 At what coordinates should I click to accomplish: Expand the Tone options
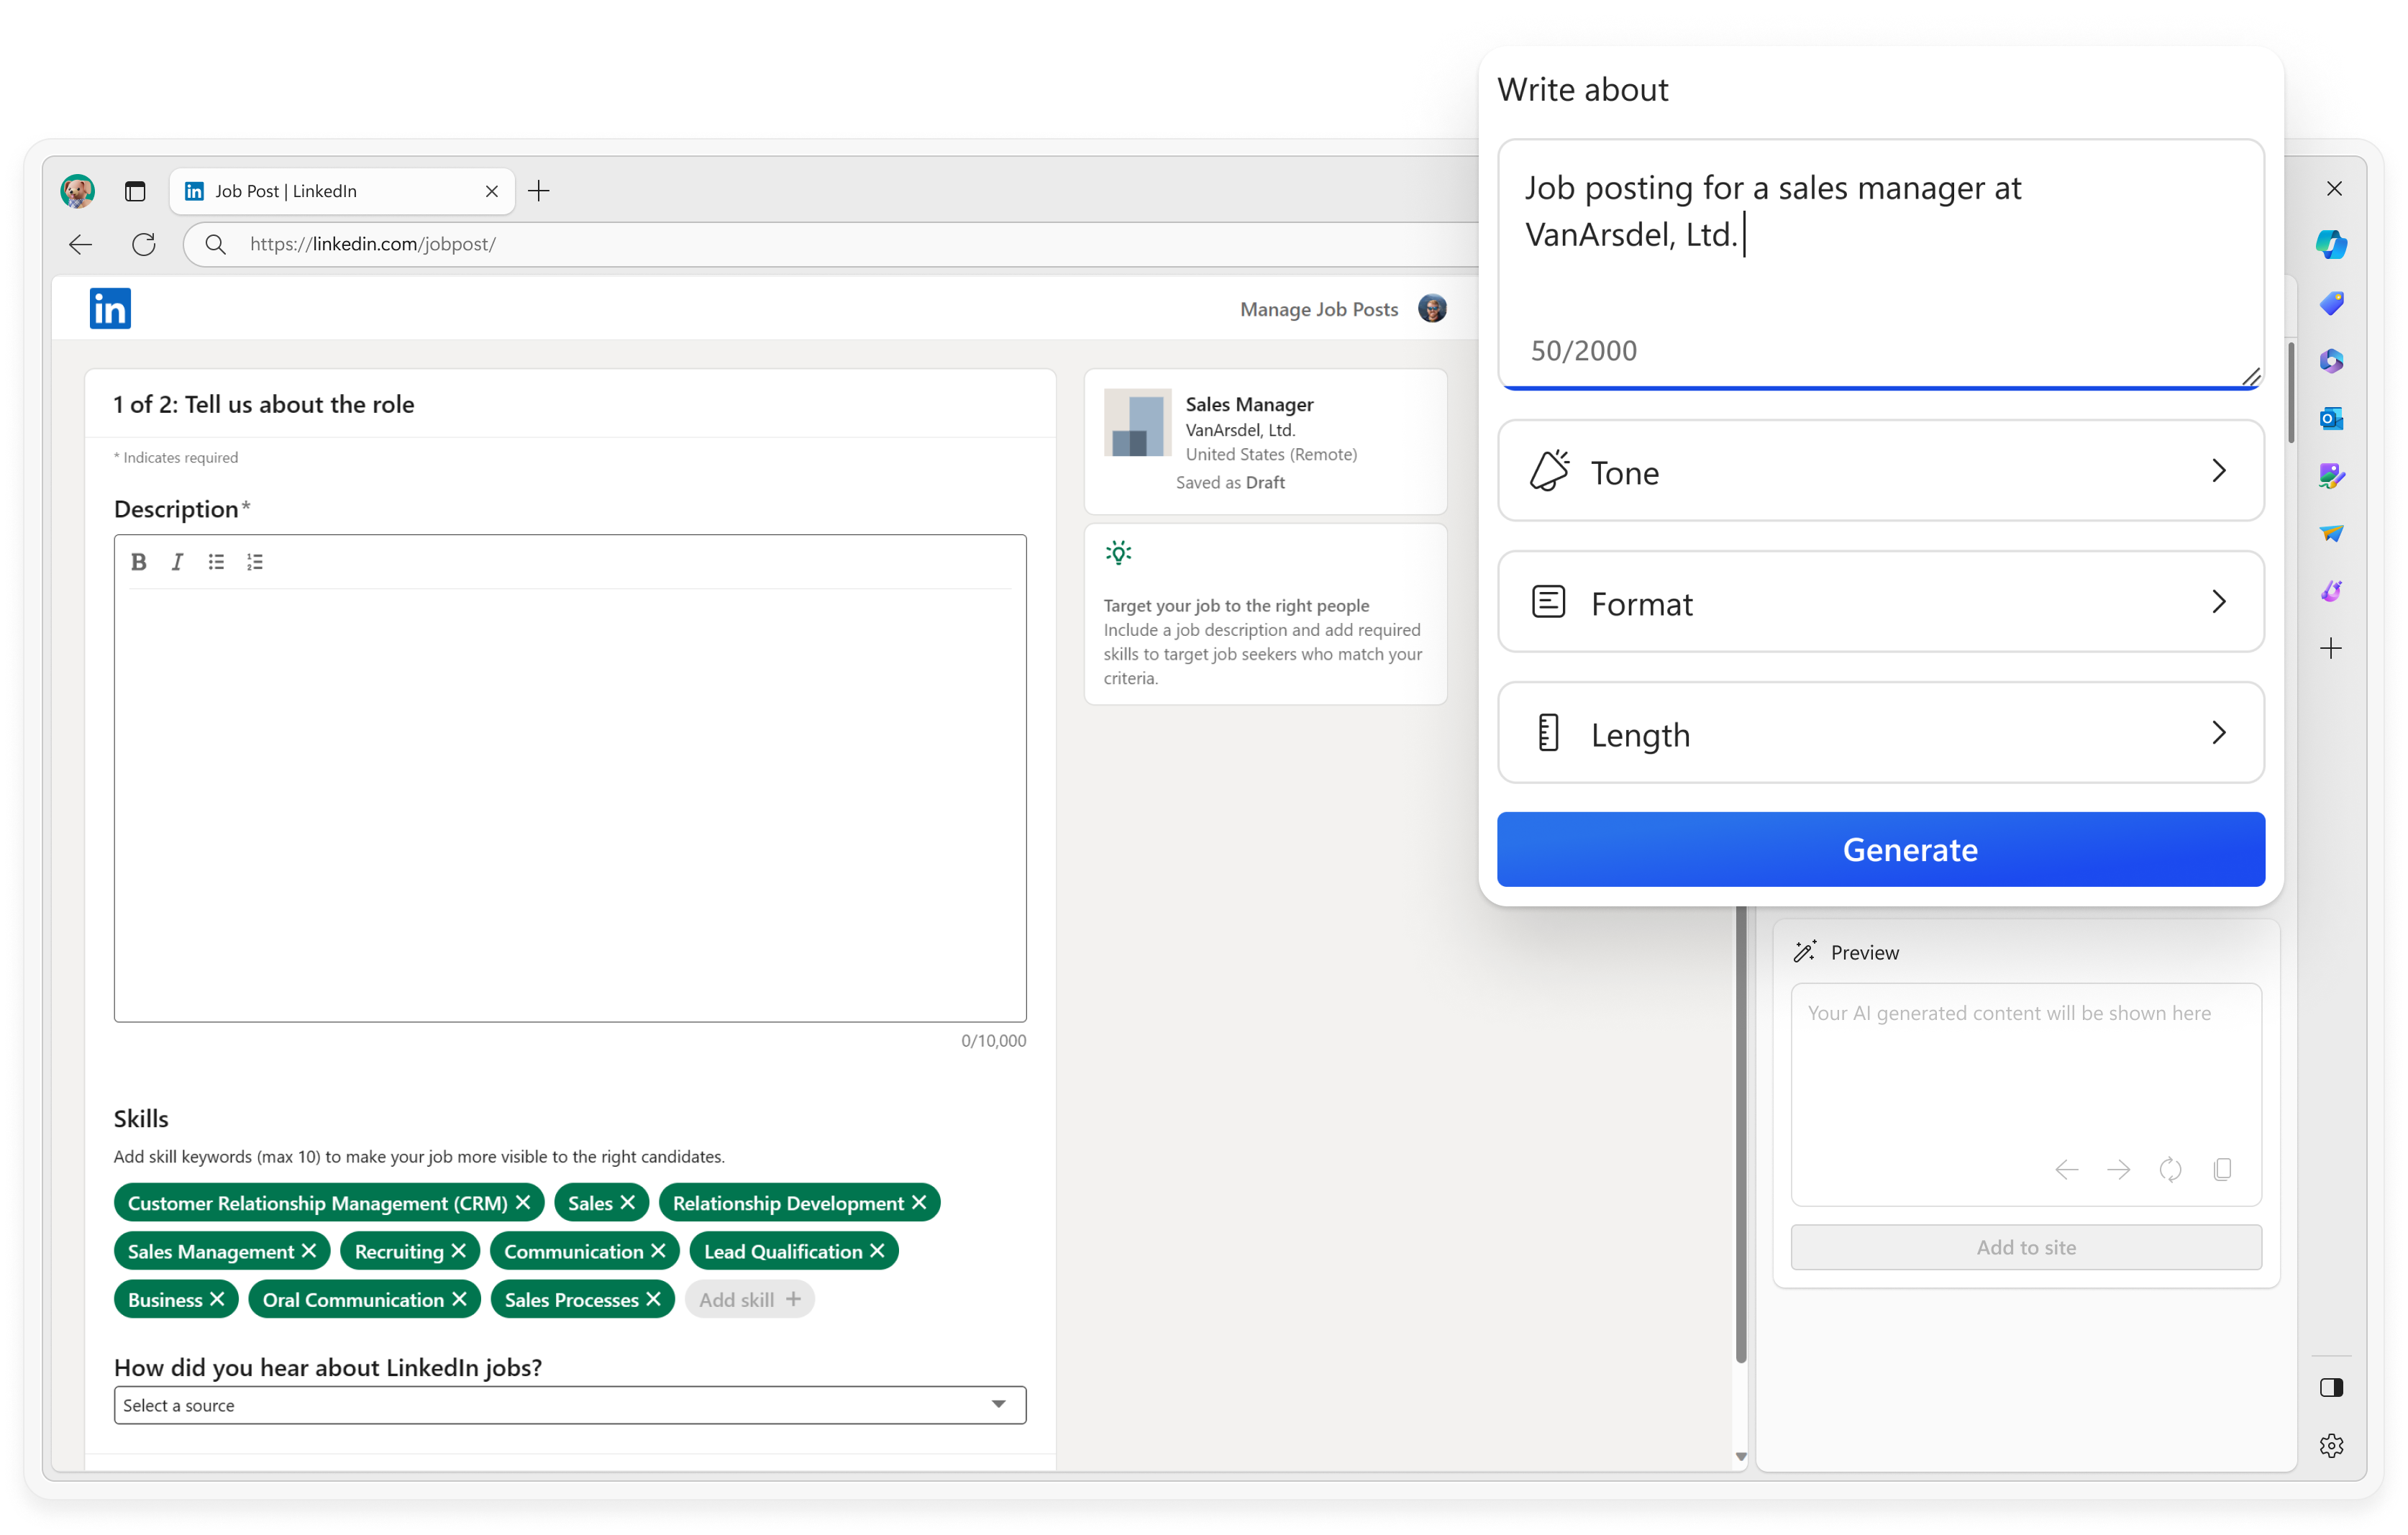coord(1880,471)
